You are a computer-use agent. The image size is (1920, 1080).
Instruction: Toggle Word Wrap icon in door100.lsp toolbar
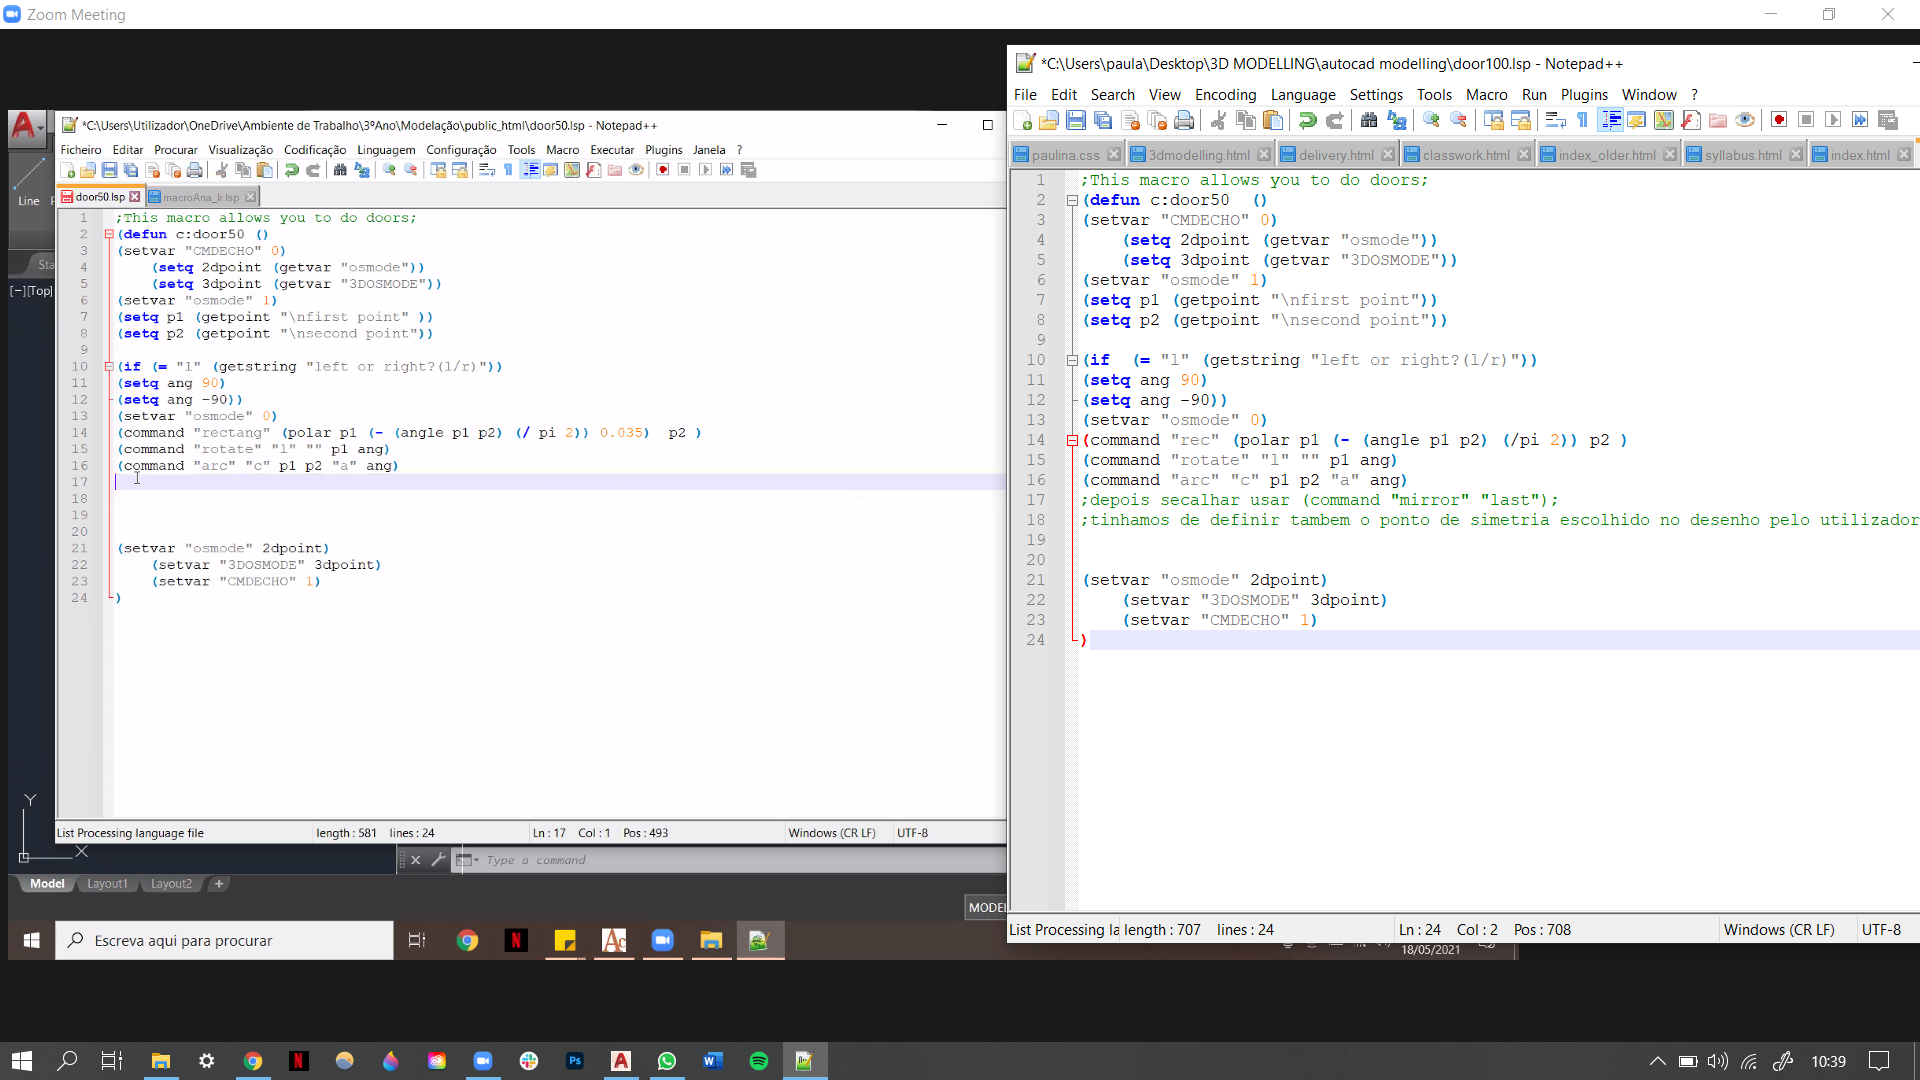pyautogui.click(x=1555, y=121)
